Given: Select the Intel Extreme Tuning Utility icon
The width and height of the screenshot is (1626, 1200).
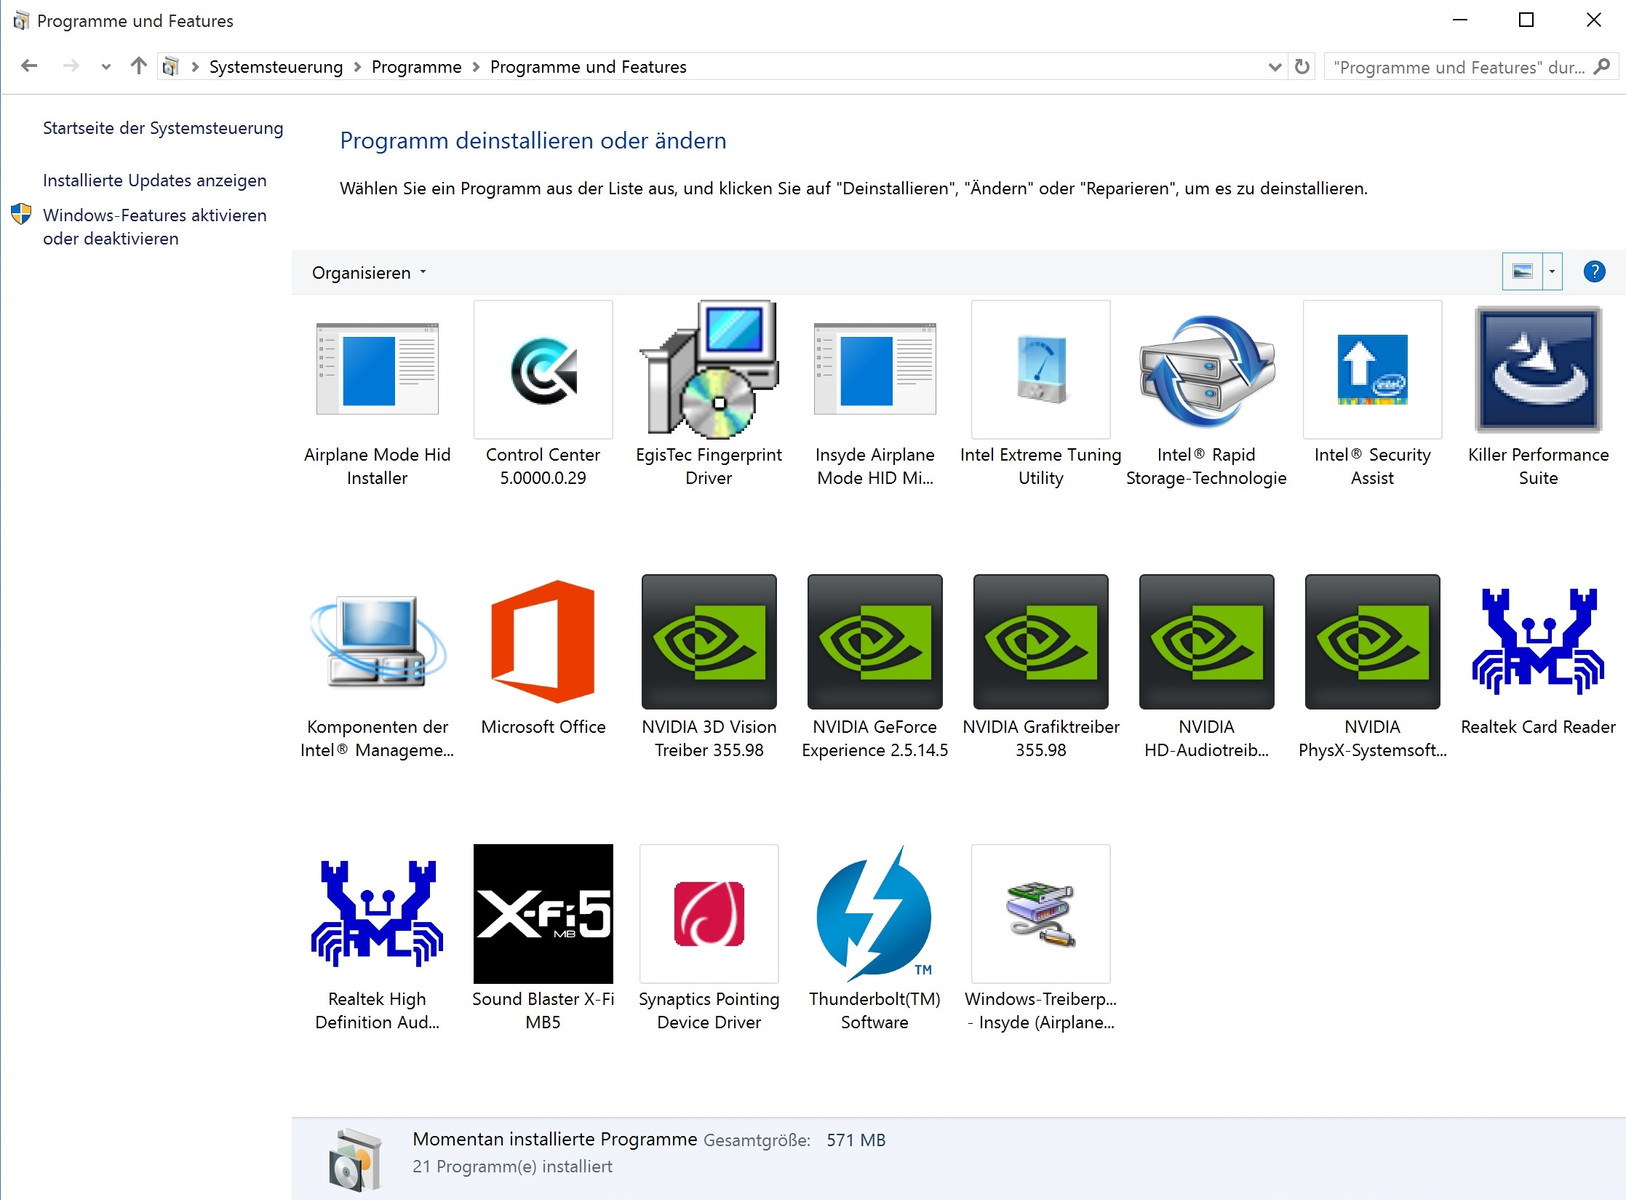Looking at the screenshot, I should [x=1041, y=370].
